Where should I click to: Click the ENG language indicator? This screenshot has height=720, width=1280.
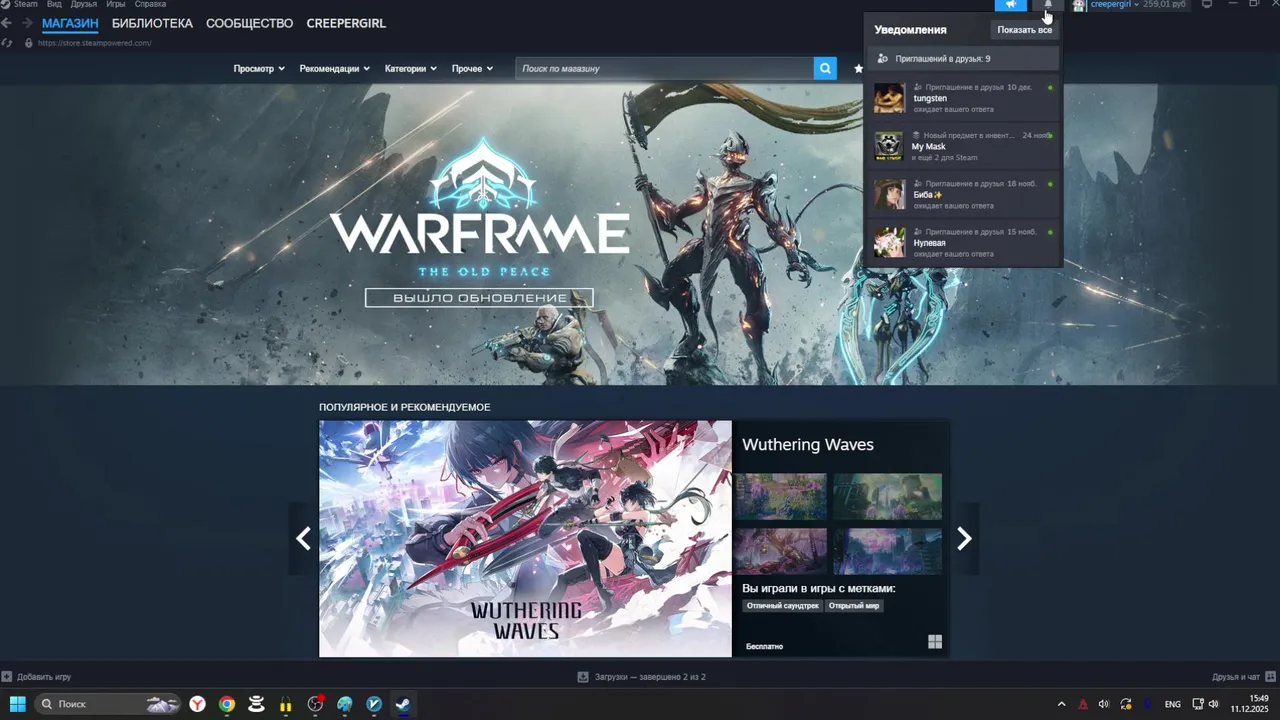(1173, 704)
